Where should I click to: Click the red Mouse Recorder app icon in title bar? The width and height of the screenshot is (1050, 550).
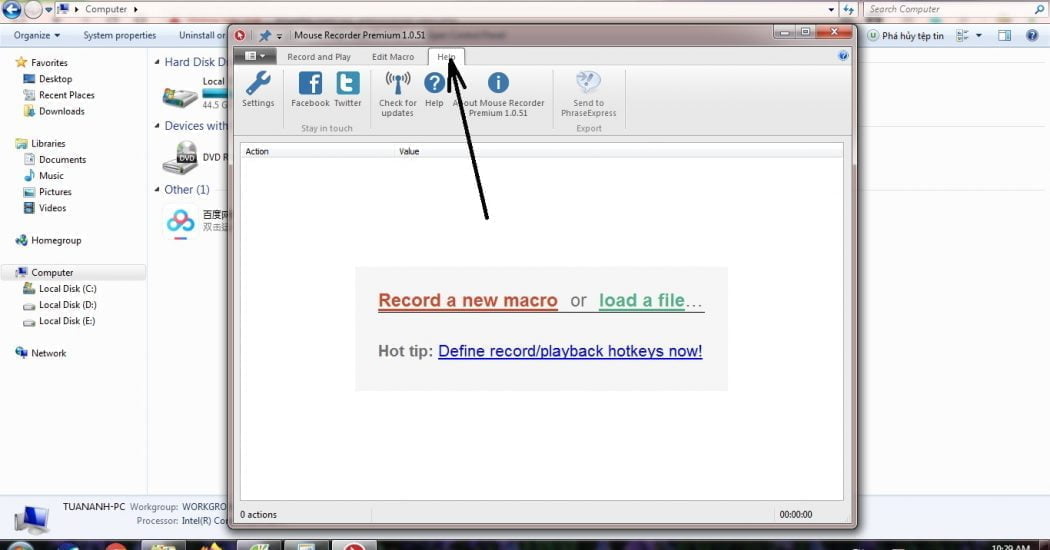(240, 36)
